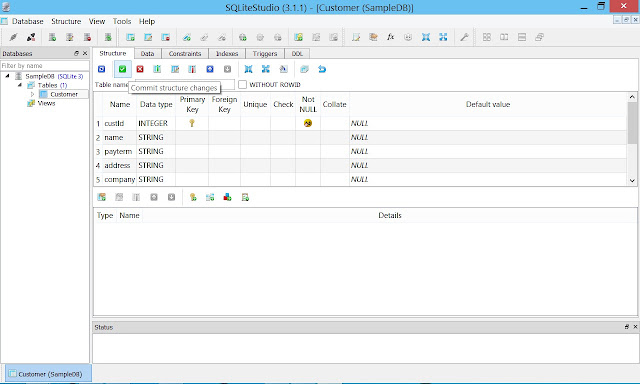Open the Tools menu

(122, 21)
